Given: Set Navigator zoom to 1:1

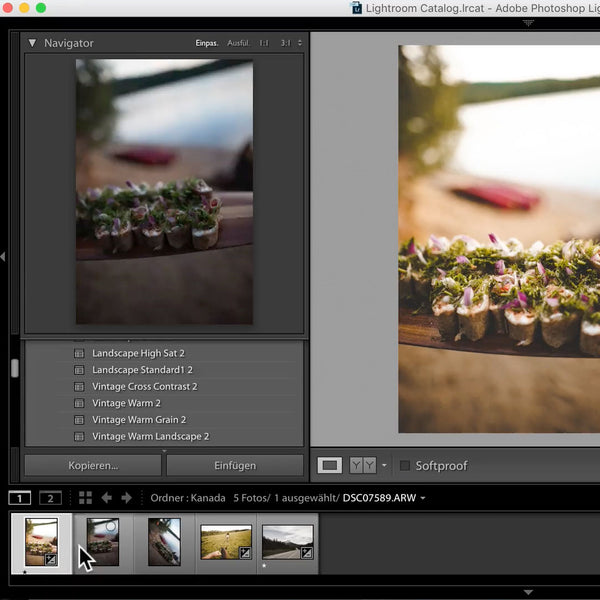Looking at the screenshot, I should [x=264, y=44].
